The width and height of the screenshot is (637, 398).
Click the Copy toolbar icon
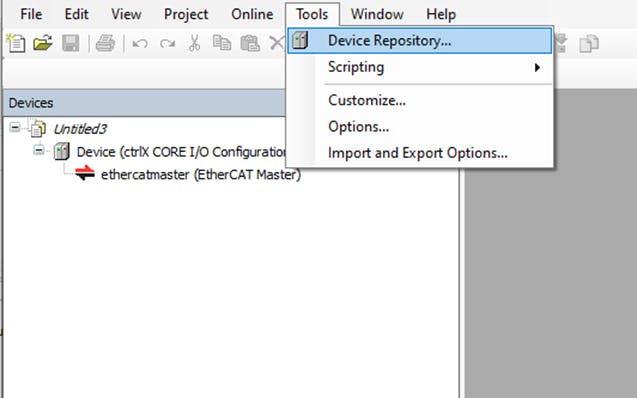coord(222,43)
